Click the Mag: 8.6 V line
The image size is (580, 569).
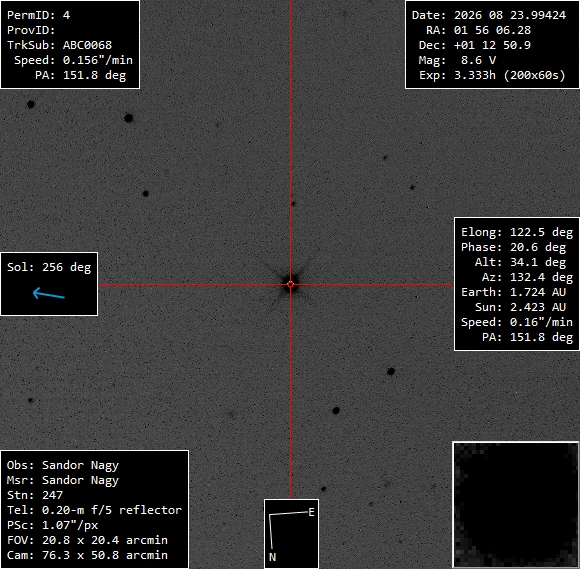tap(457, 60)
